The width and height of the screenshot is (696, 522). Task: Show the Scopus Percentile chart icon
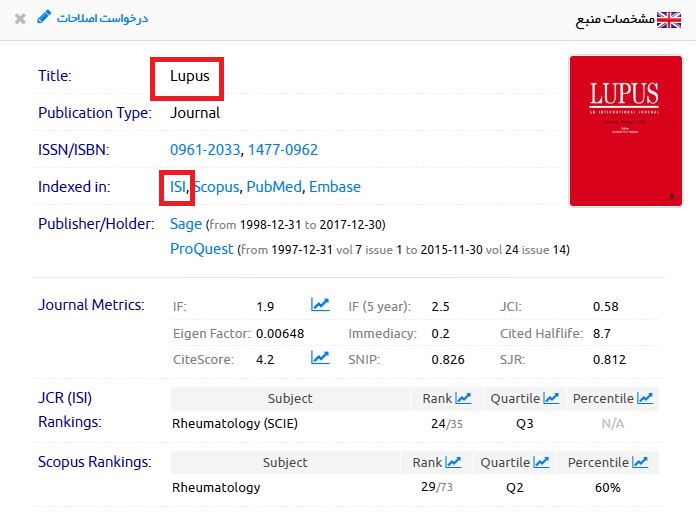pos(640,462)
